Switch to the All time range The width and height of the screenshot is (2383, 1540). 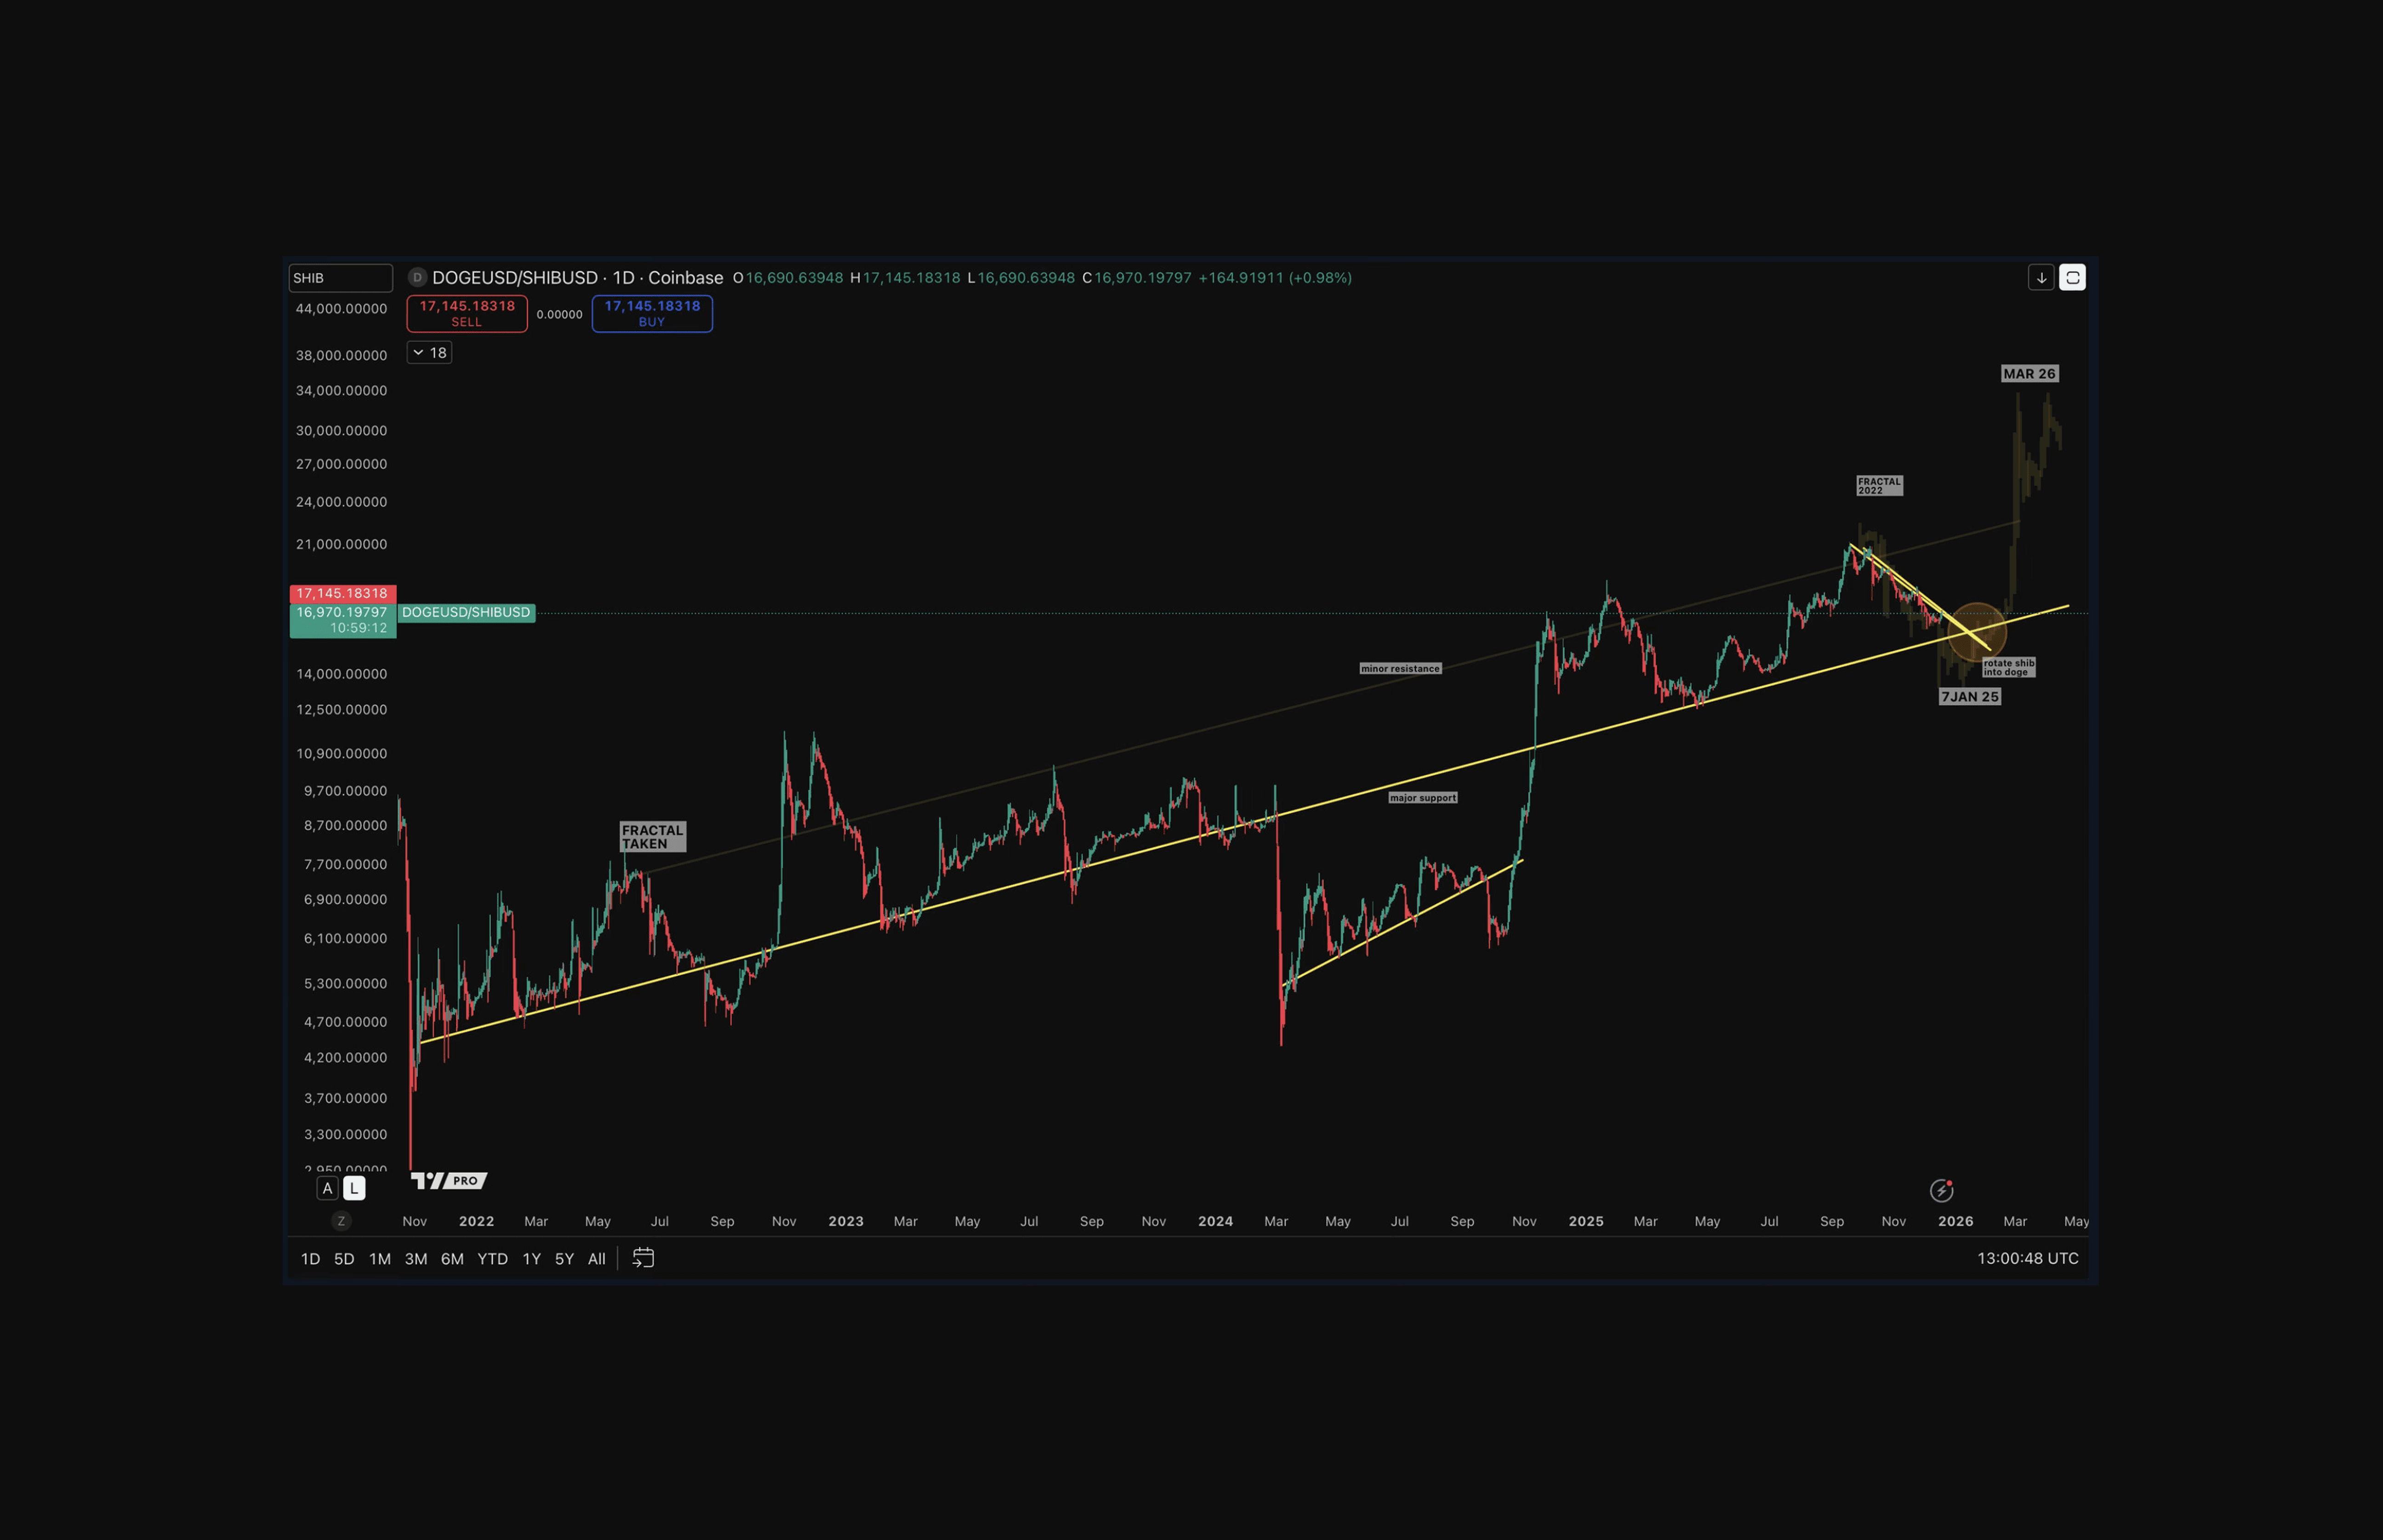coord(596,1259)
